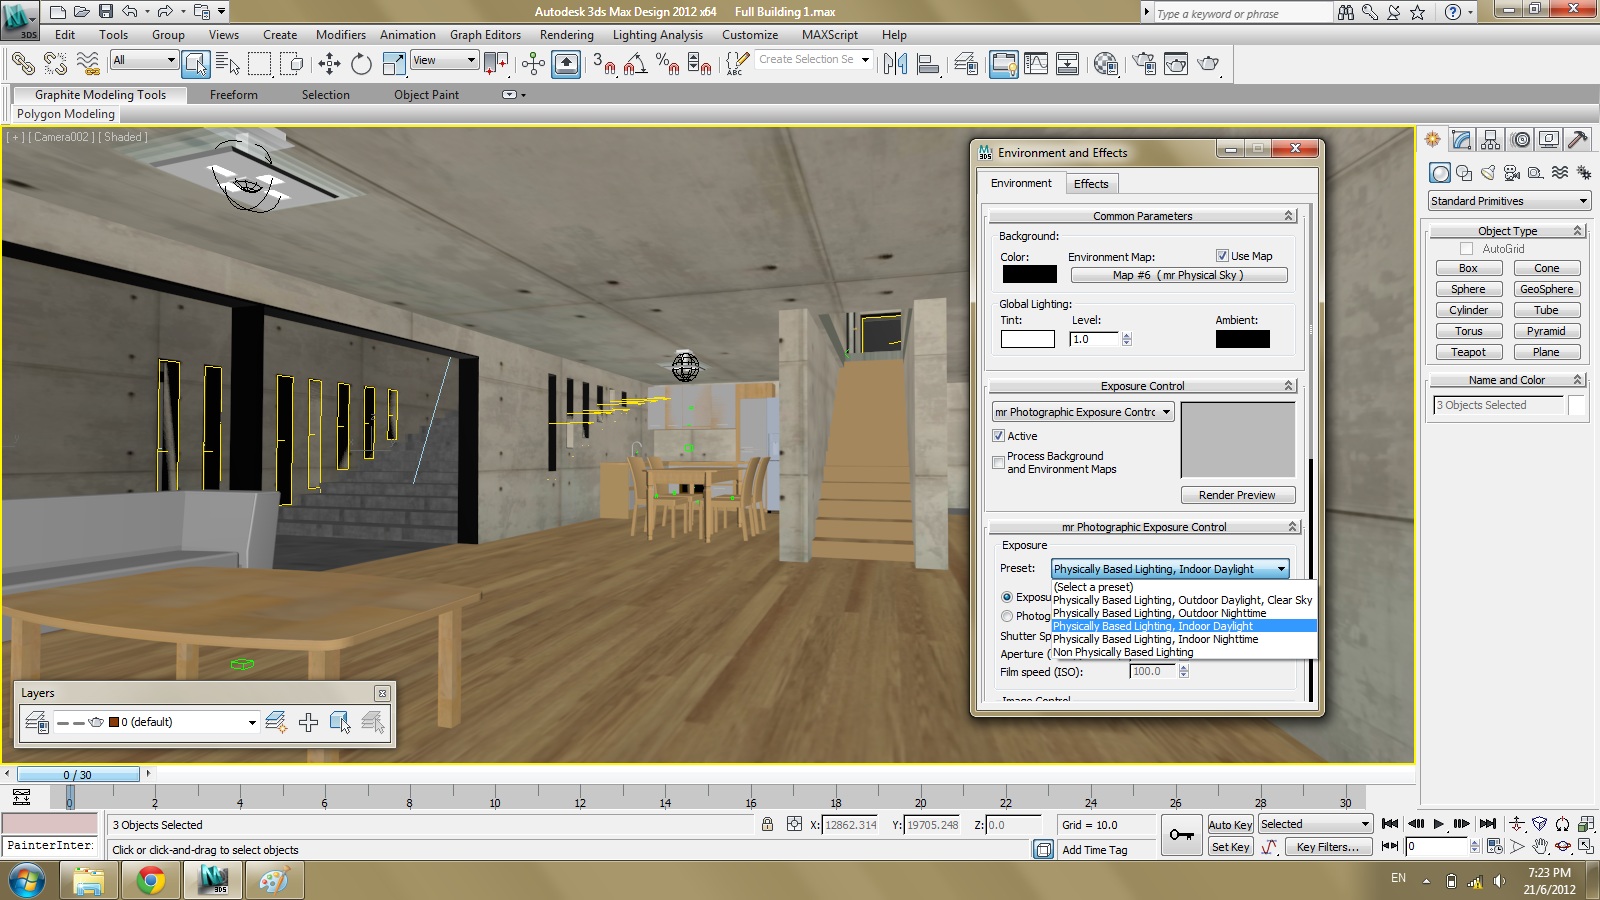Toggle the Use Map checkbox
Image resolution: width=1600 pixels, height=900 pixels.
1222,256
